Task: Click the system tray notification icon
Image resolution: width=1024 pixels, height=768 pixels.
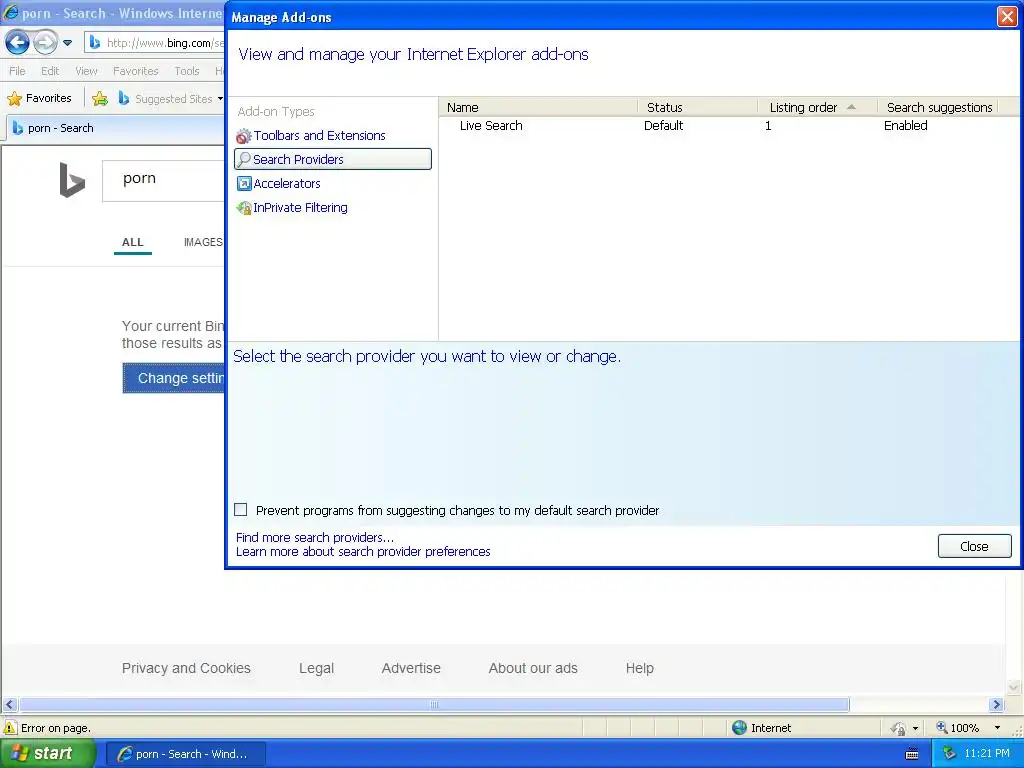Action: [x=948, y=754]
